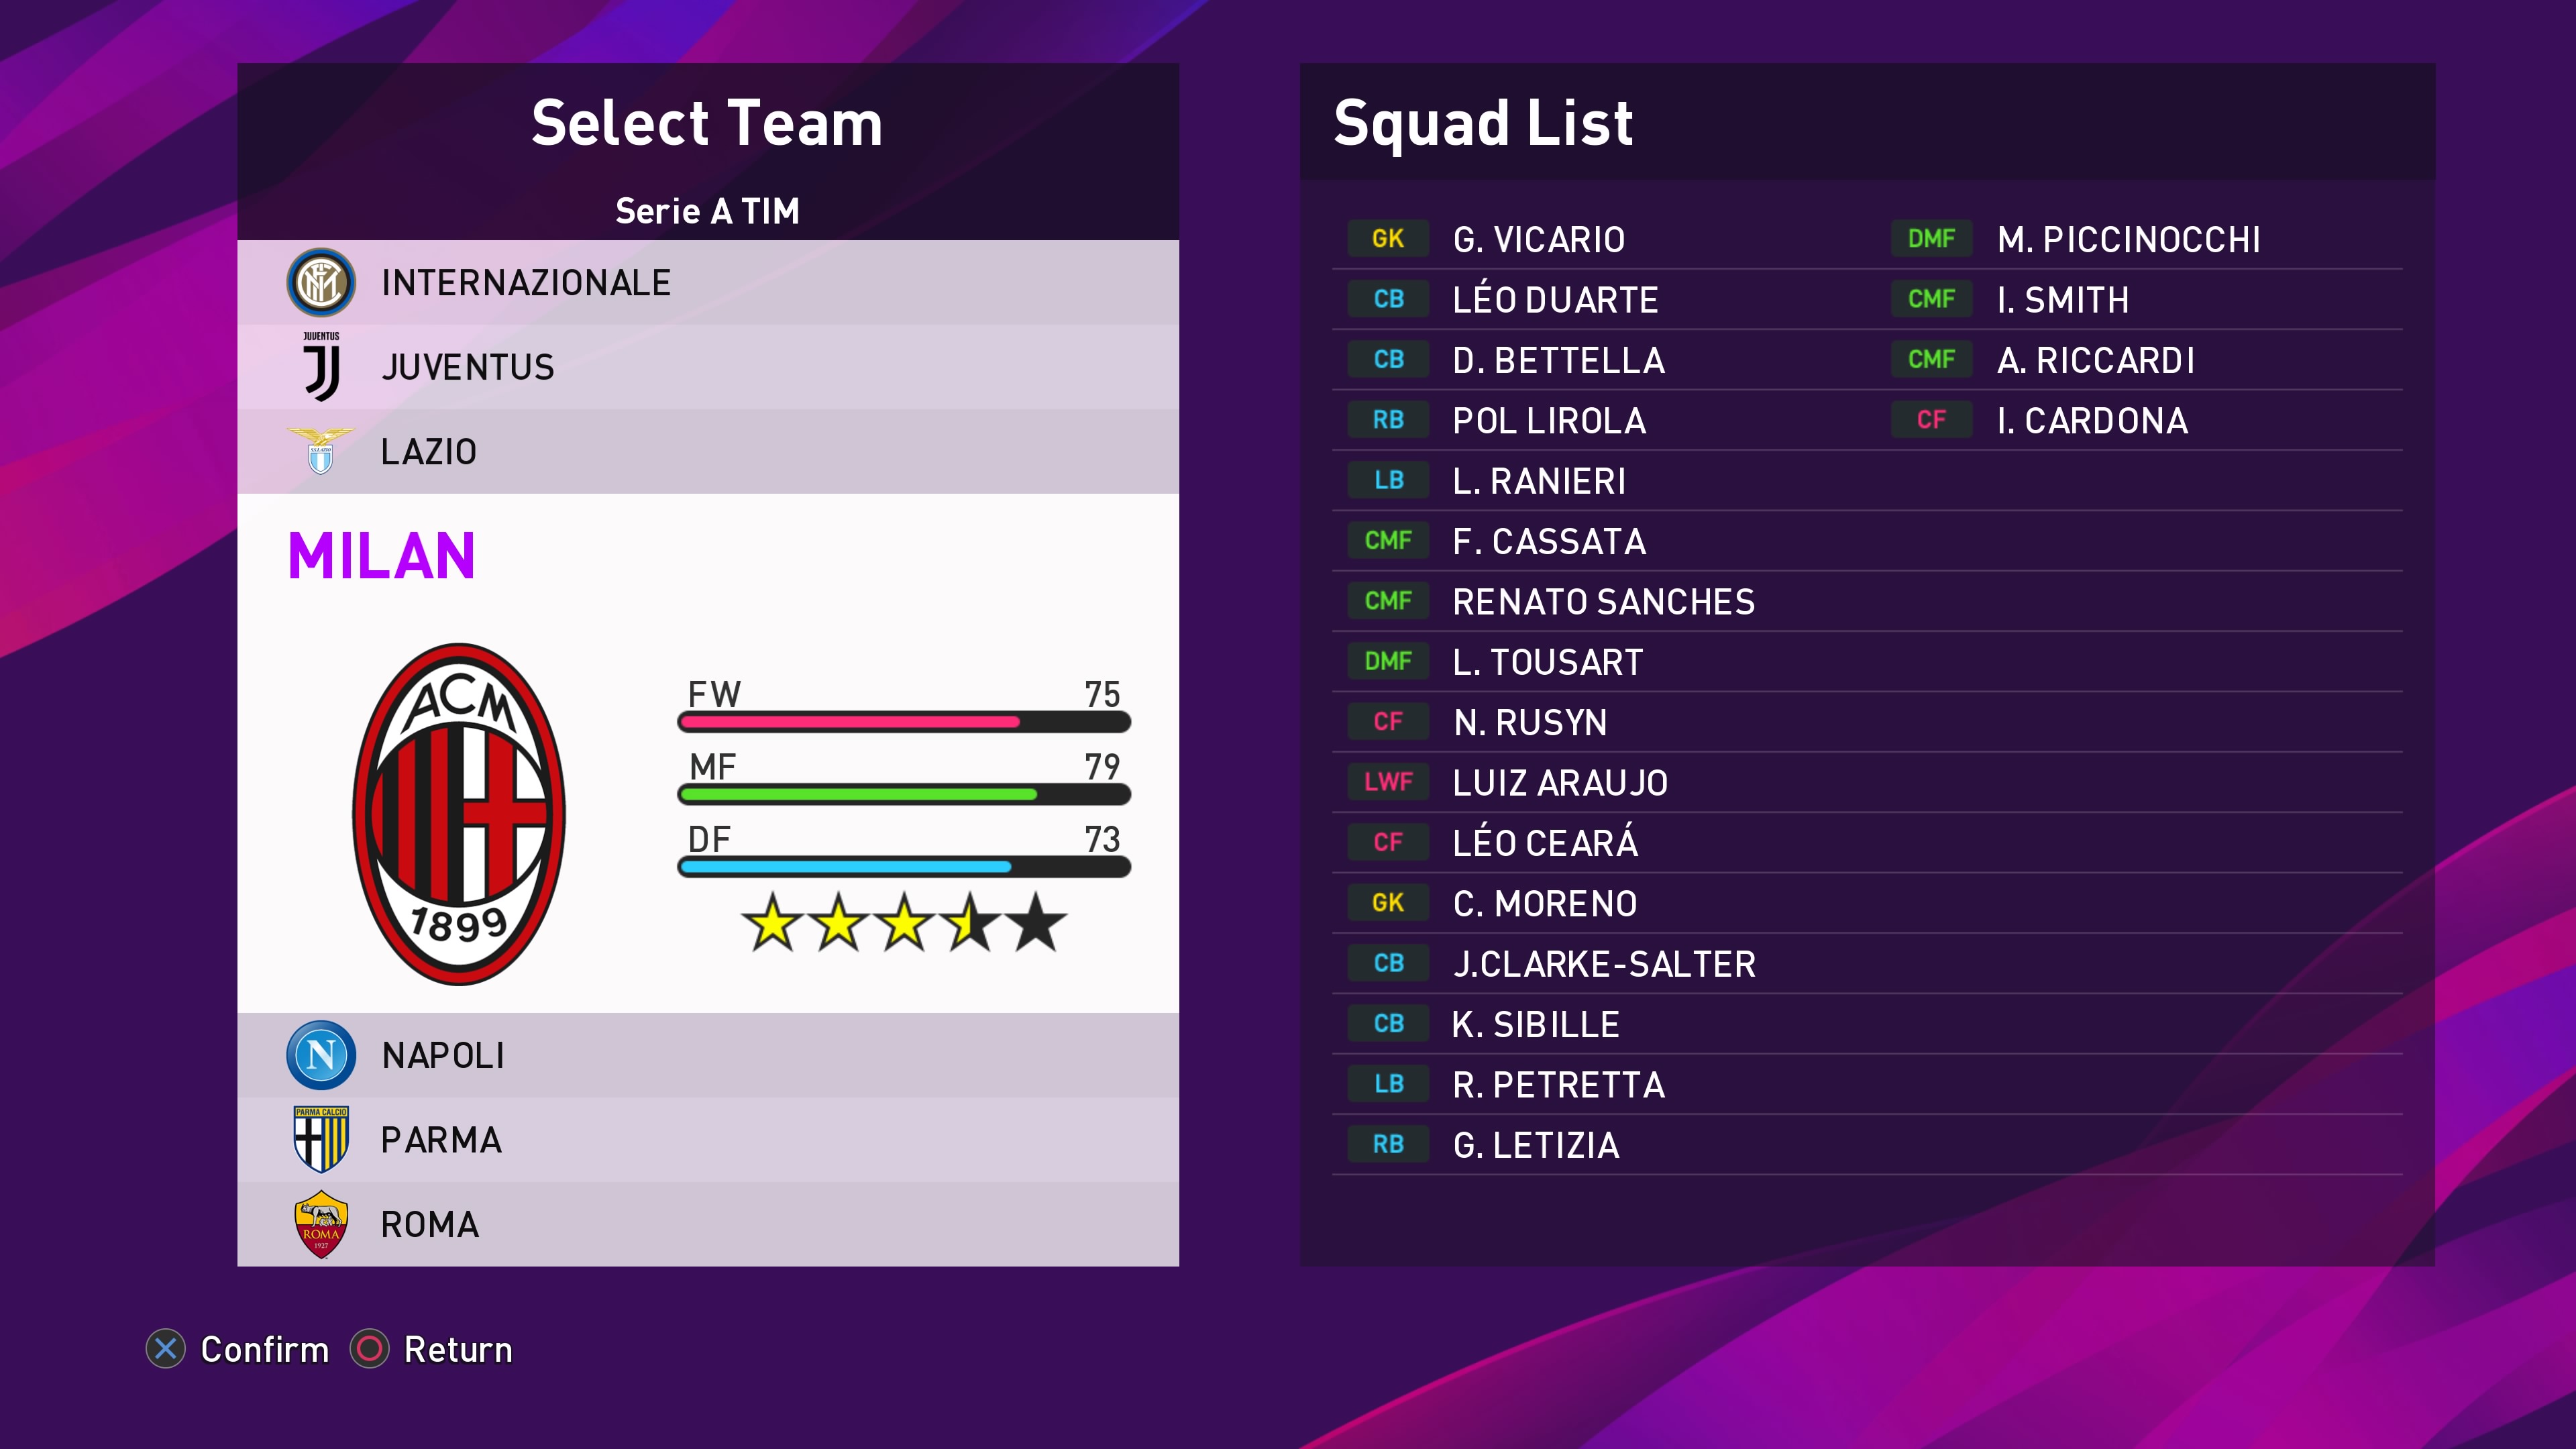Click the Return label
This screenshot has height=1449, width=2576.
point(457,1349)
